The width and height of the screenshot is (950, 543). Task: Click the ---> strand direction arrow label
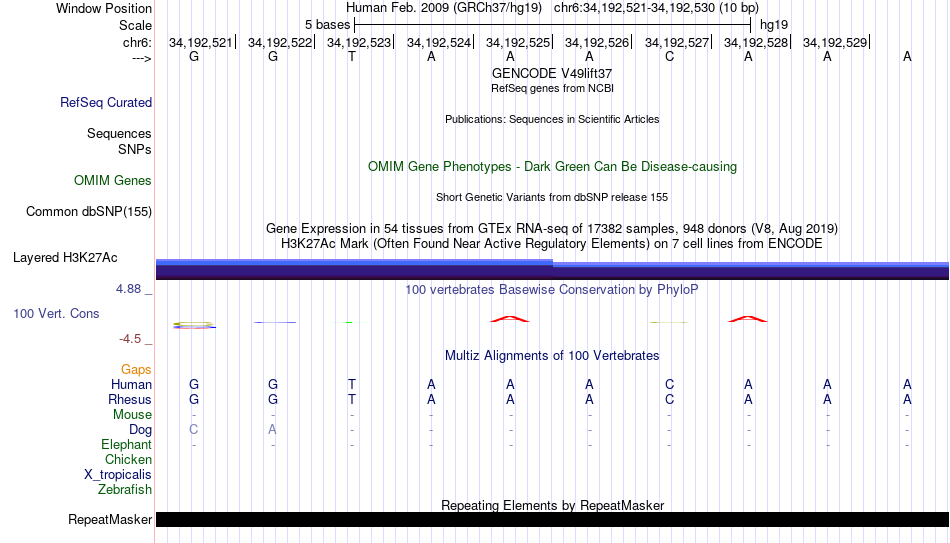point(142,59)
